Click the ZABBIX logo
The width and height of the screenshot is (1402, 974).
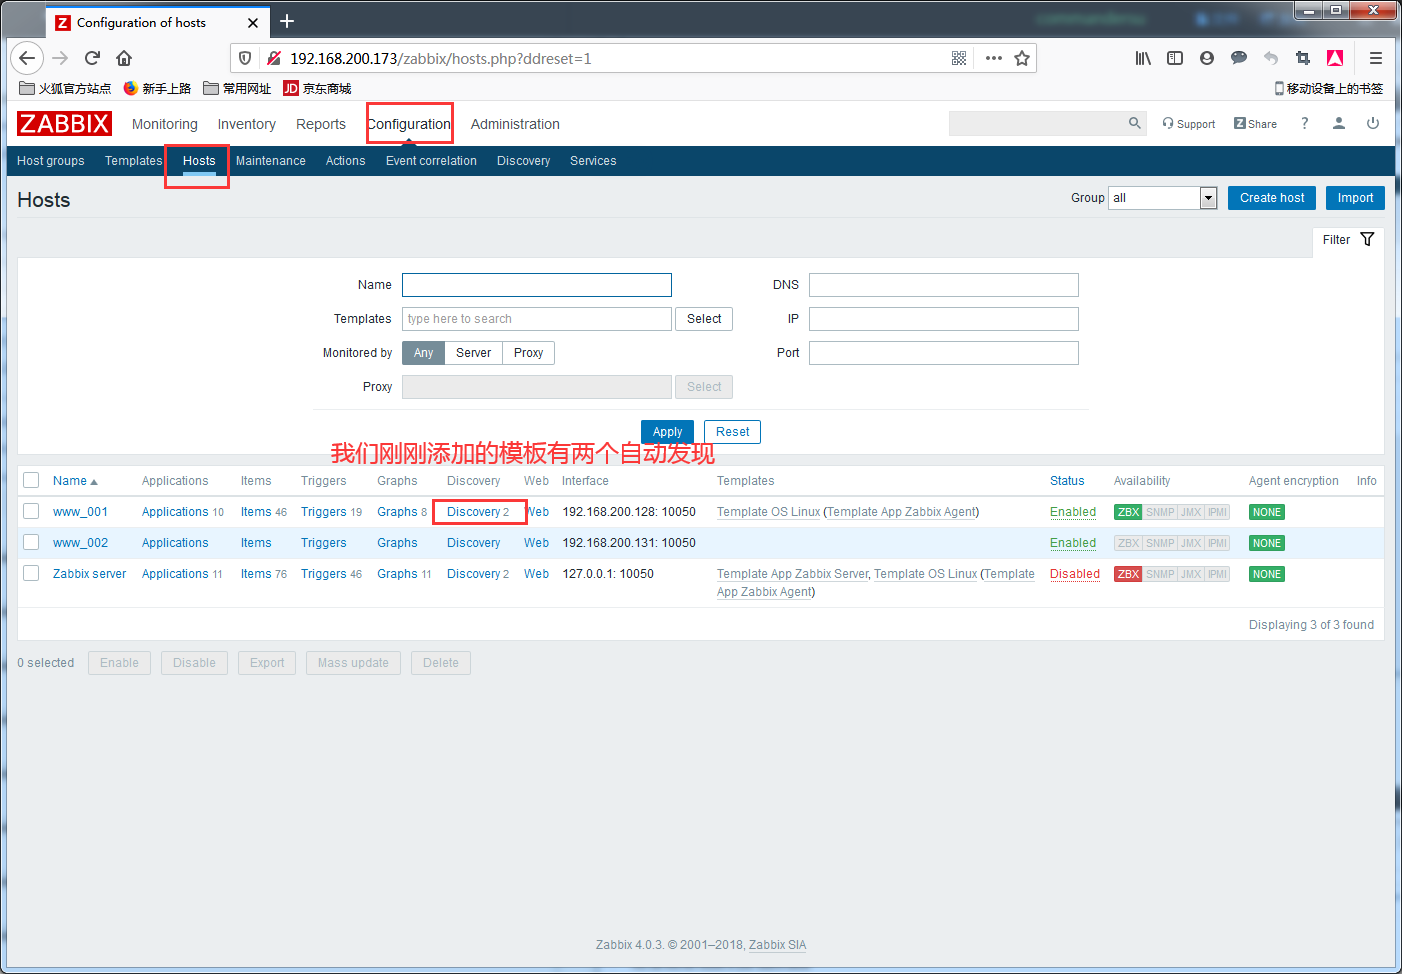(64, 124)
